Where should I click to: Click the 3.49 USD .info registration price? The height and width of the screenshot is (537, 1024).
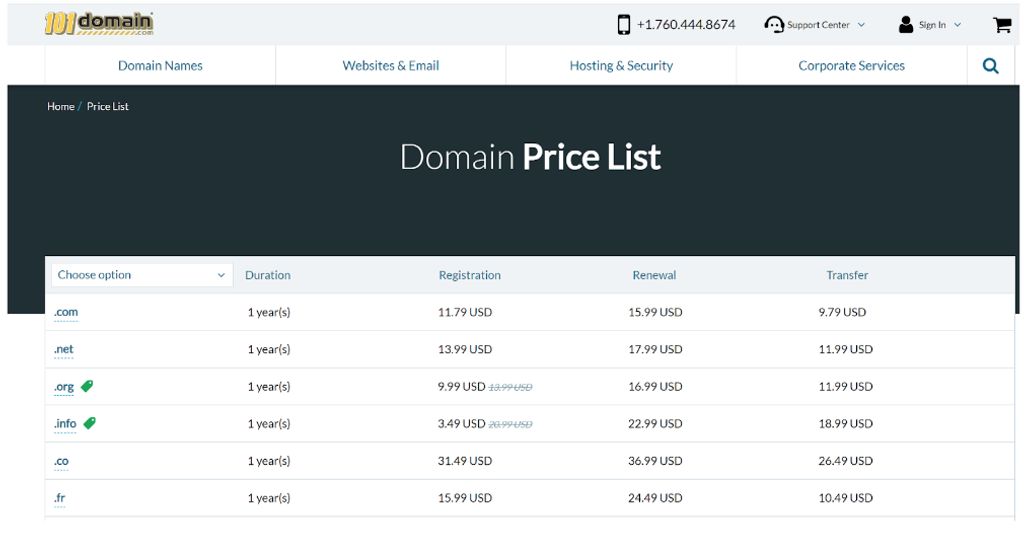tap(462, 424)
